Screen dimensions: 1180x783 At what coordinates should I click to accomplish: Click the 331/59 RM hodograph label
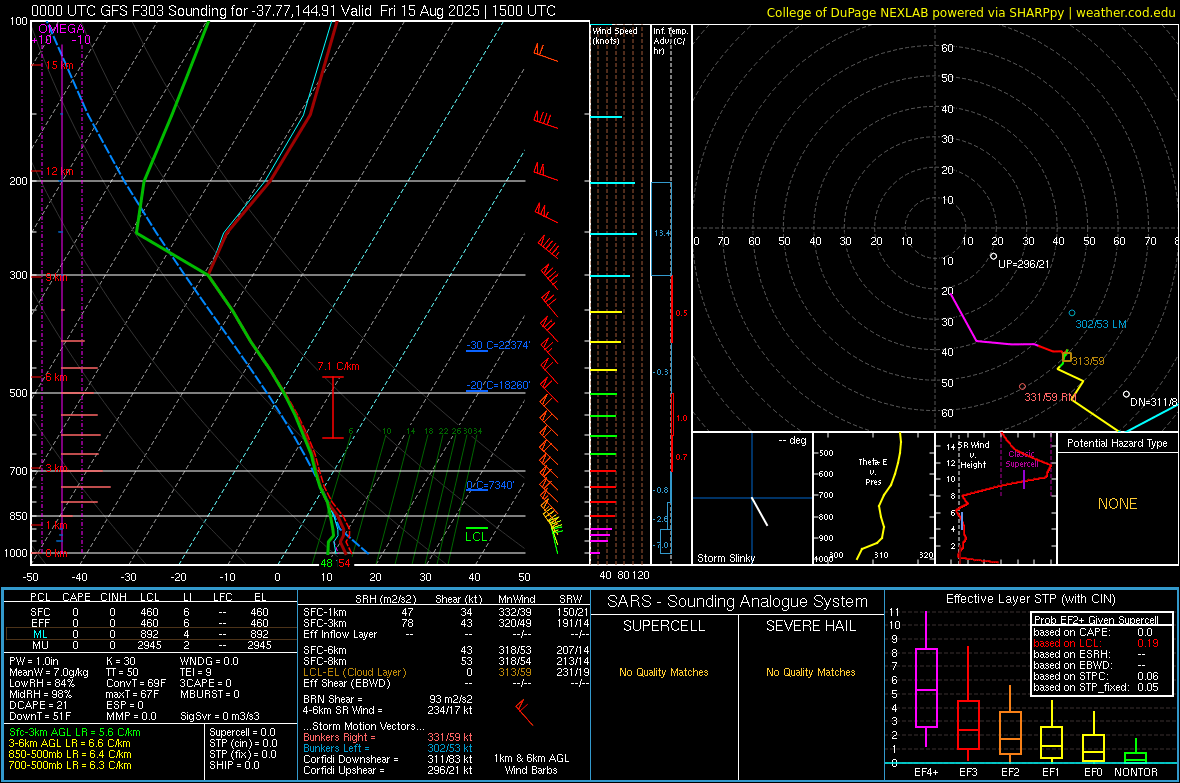pos(1050,397)
